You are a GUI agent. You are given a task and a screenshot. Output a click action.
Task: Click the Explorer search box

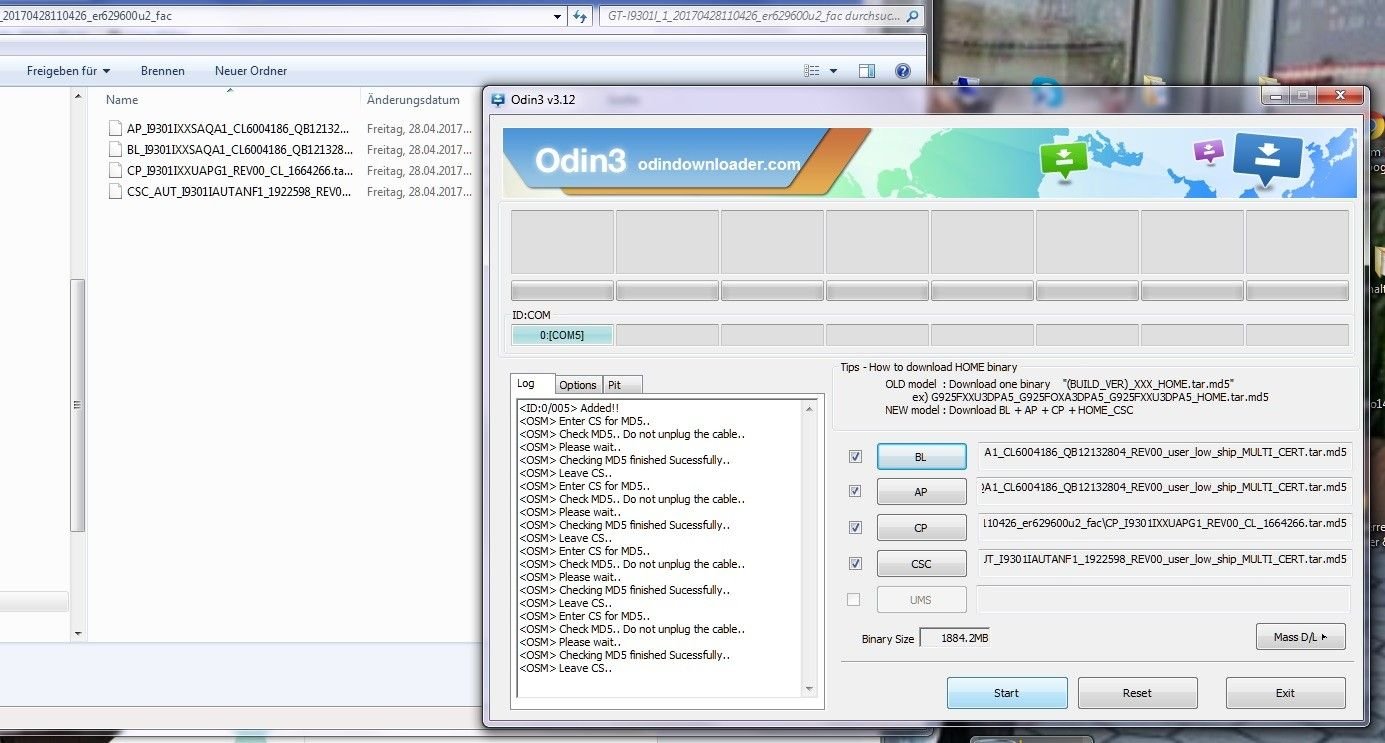tap(762, 16)
